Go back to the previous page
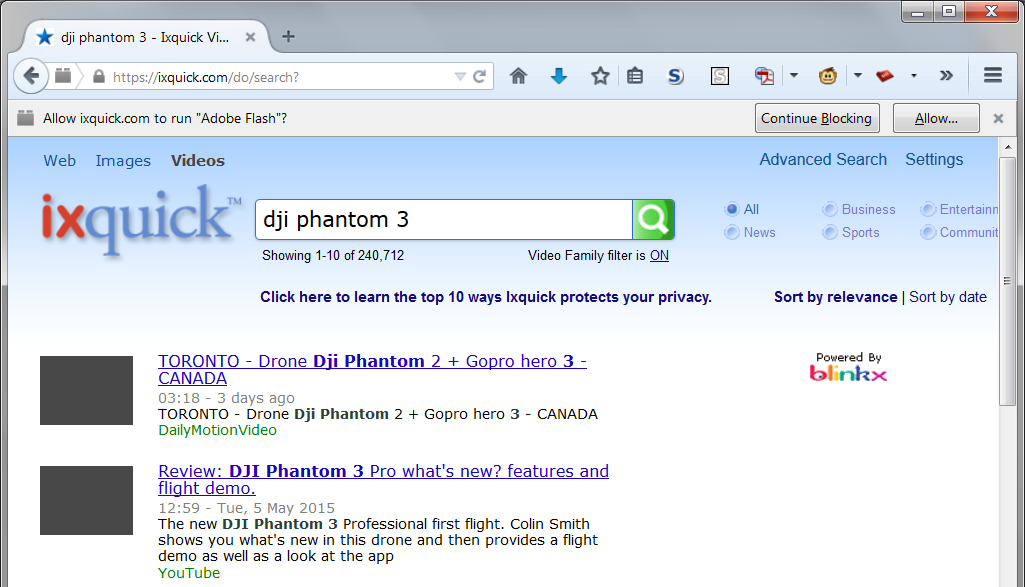The image size is (1025, 587). (x=31, y=76)
